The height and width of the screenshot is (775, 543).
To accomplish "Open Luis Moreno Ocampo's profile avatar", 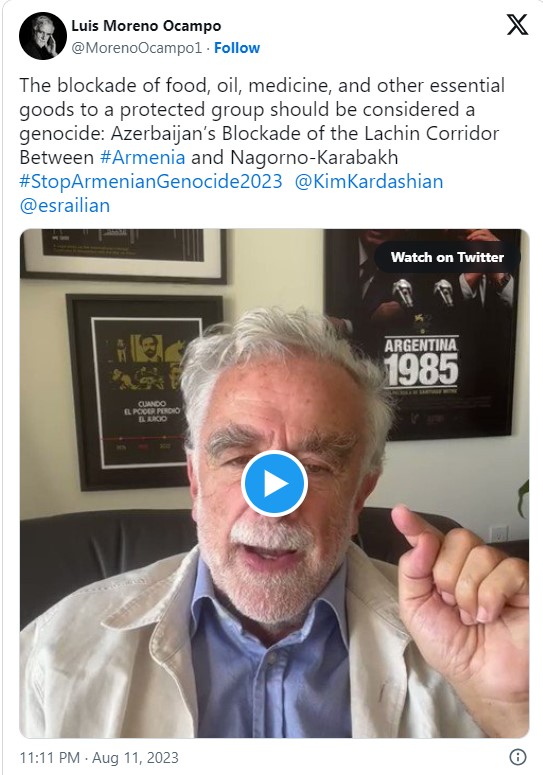I will pyautogui.click(x=42, y=36).
